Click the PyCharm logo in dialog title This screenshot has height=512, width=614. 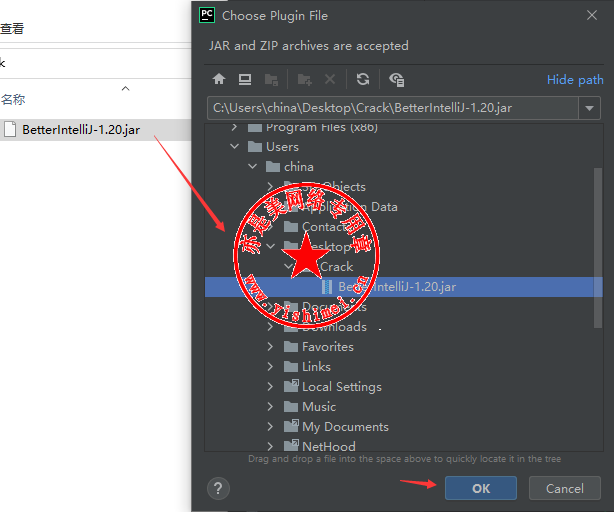207,15
